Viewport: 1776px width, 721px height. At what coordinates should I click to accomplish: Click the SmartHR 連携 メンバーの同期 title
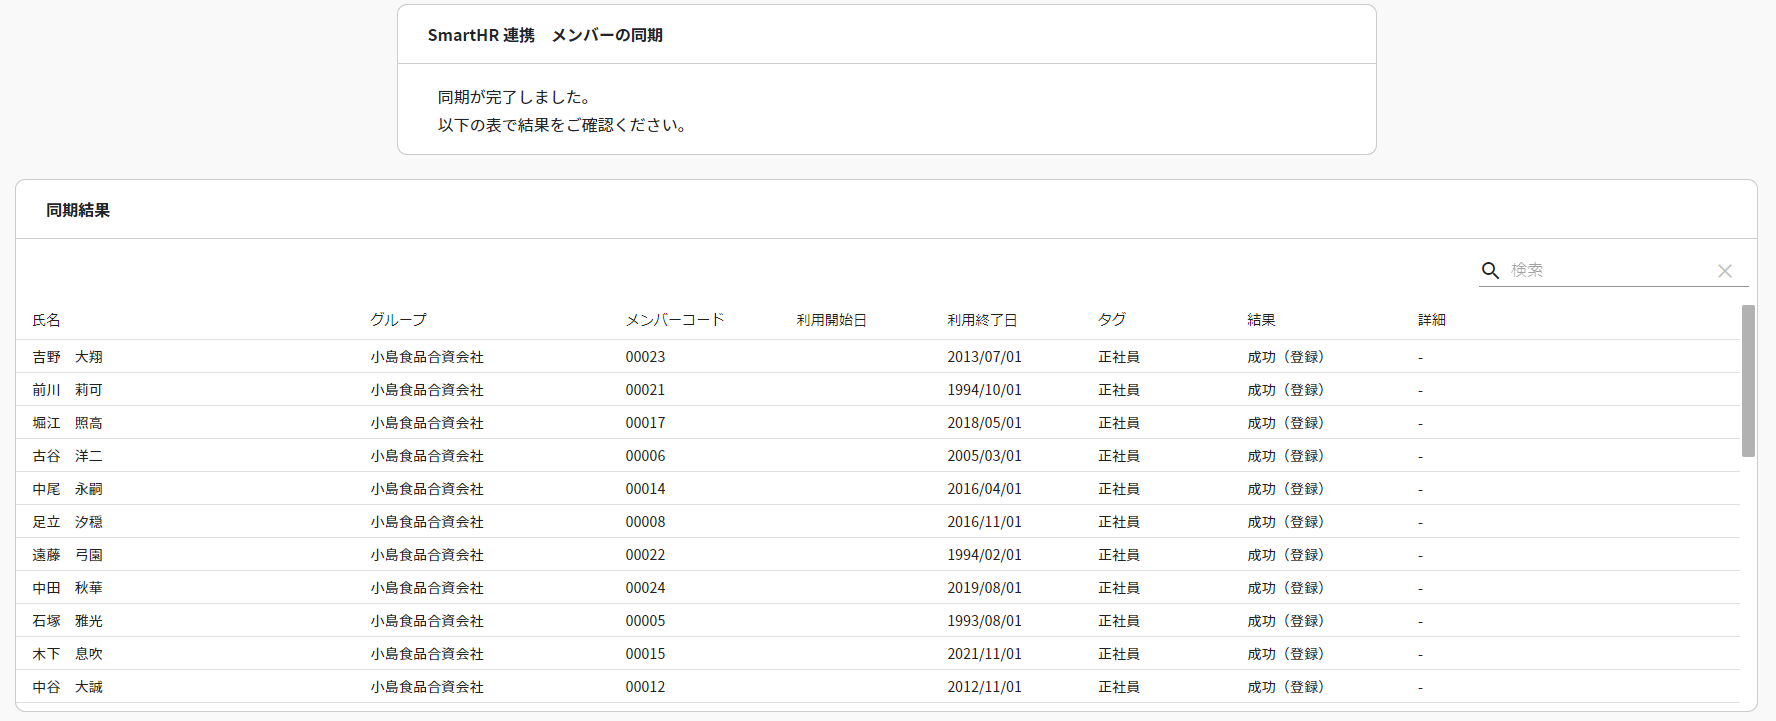(545, 35)
